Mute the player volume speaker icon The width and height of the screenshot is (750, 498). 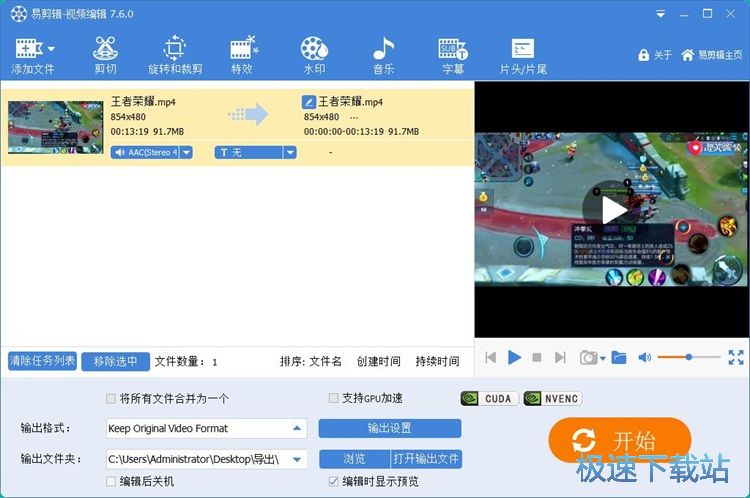[644, 357]
